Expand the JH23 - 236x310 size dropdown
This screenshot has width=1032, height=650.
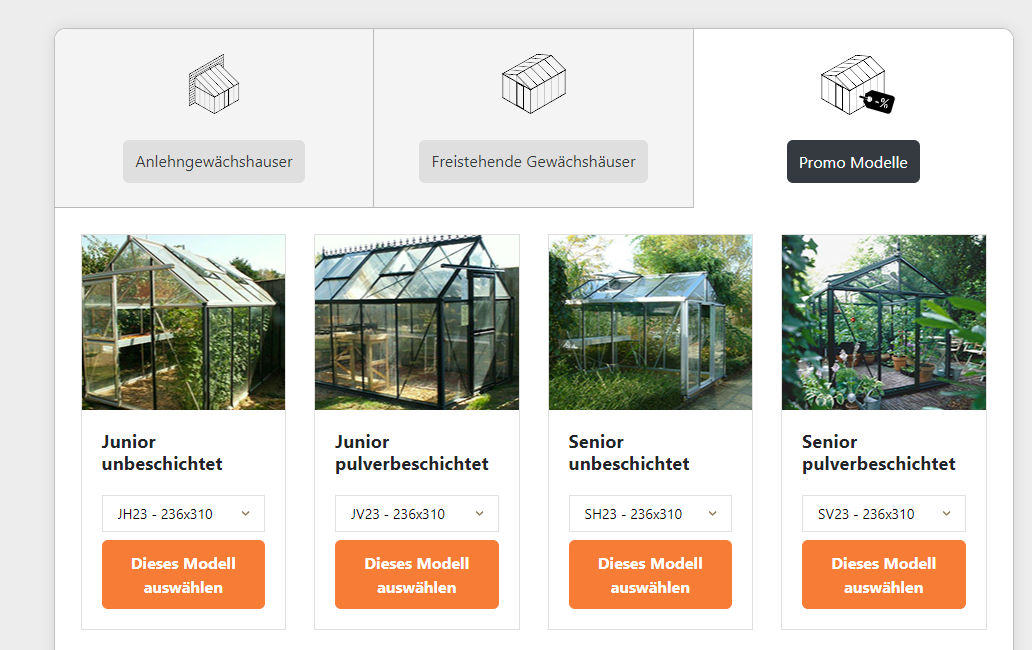point(184,514)
